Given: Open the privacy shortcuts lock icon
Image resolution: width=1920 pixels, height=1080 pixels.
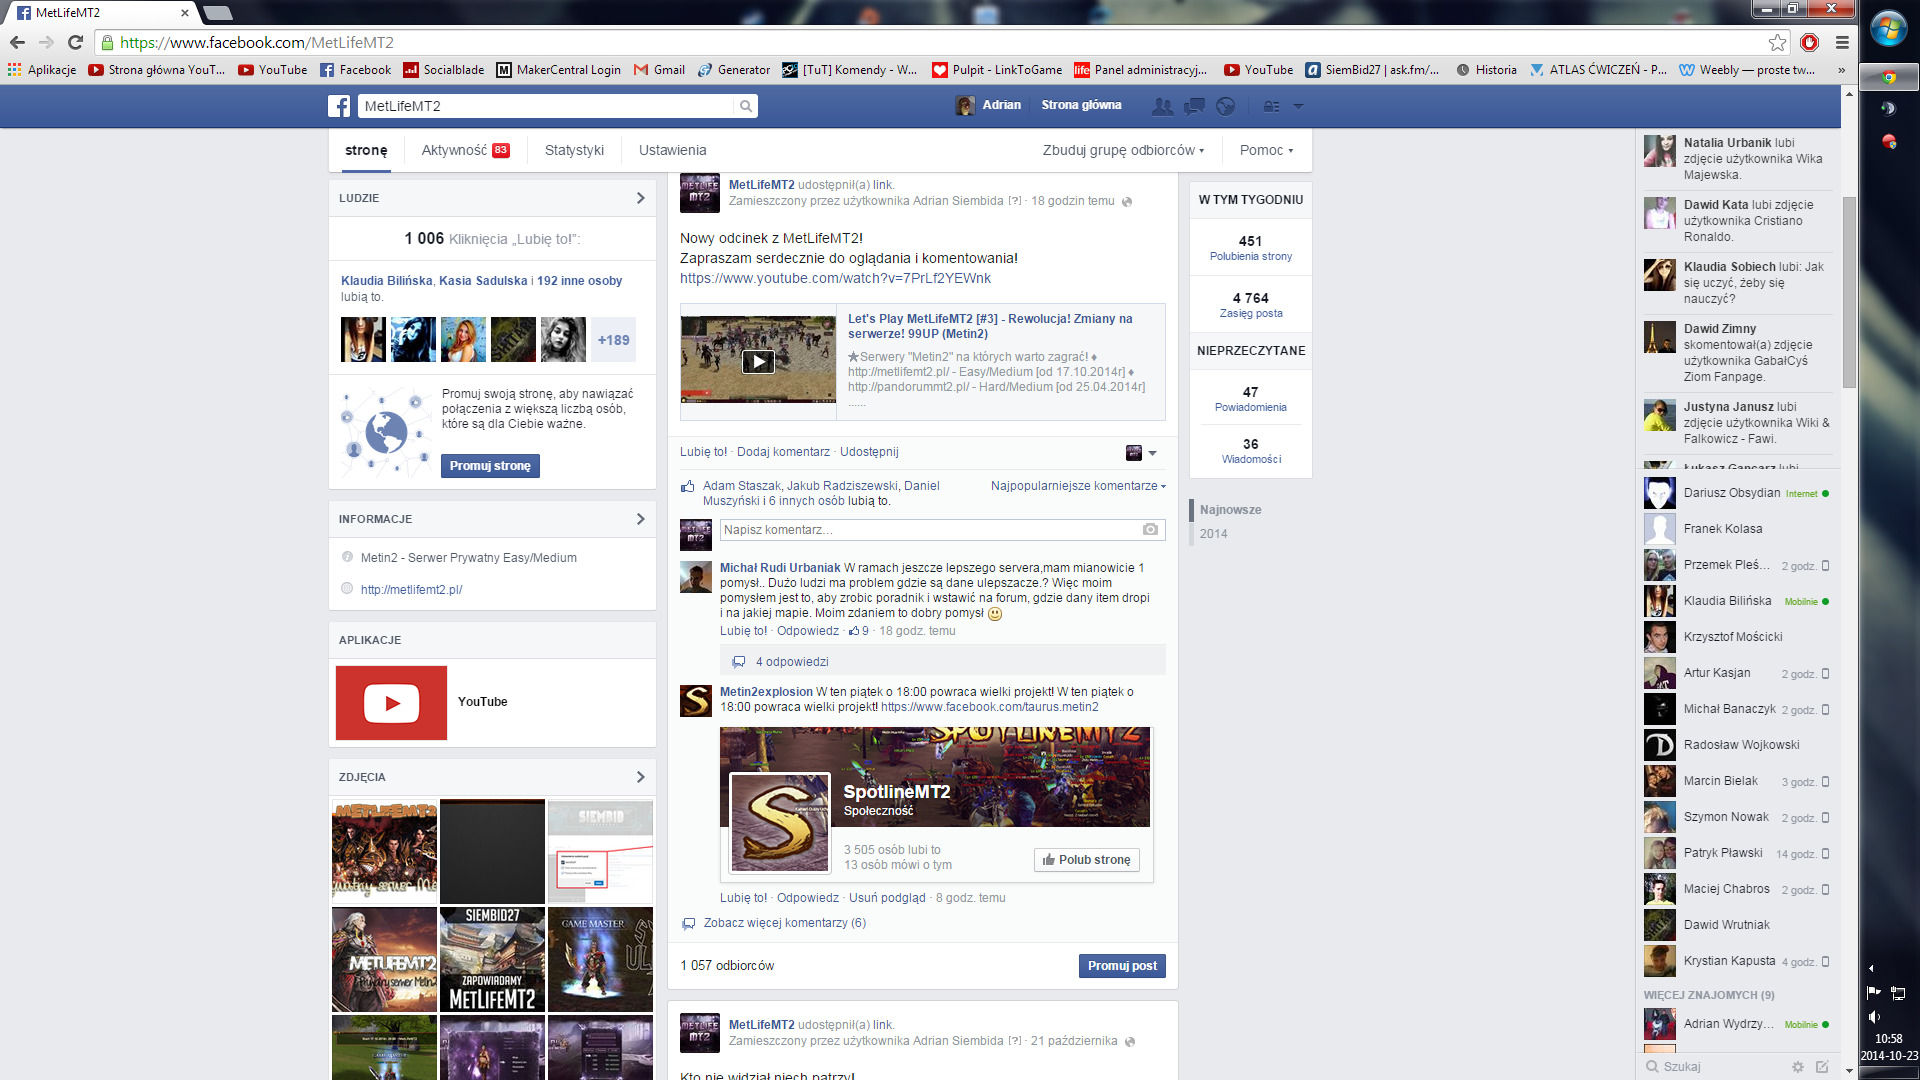Looking at the screenshot, I should [x=1271, y=106].
